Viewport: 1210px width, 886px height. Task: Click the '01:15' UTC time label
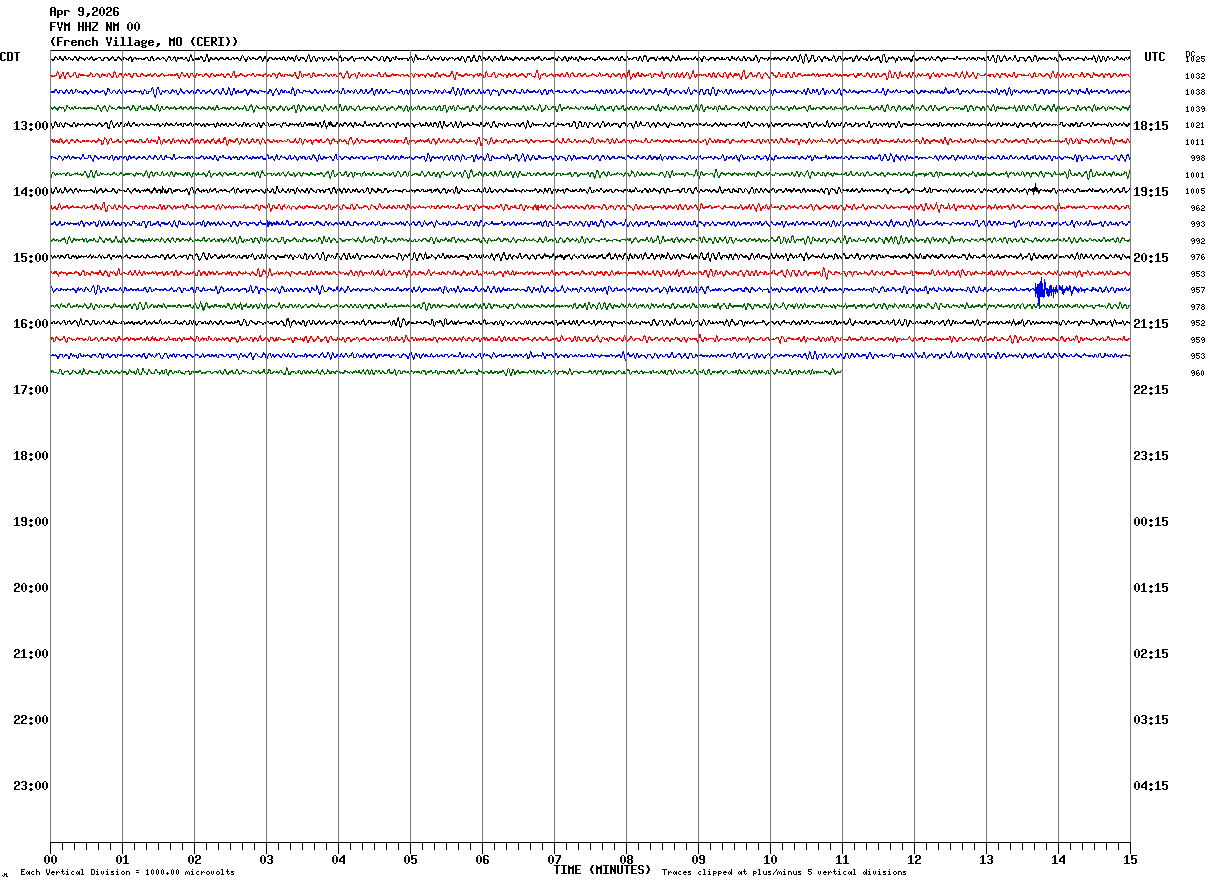(x=1151, y=588)
